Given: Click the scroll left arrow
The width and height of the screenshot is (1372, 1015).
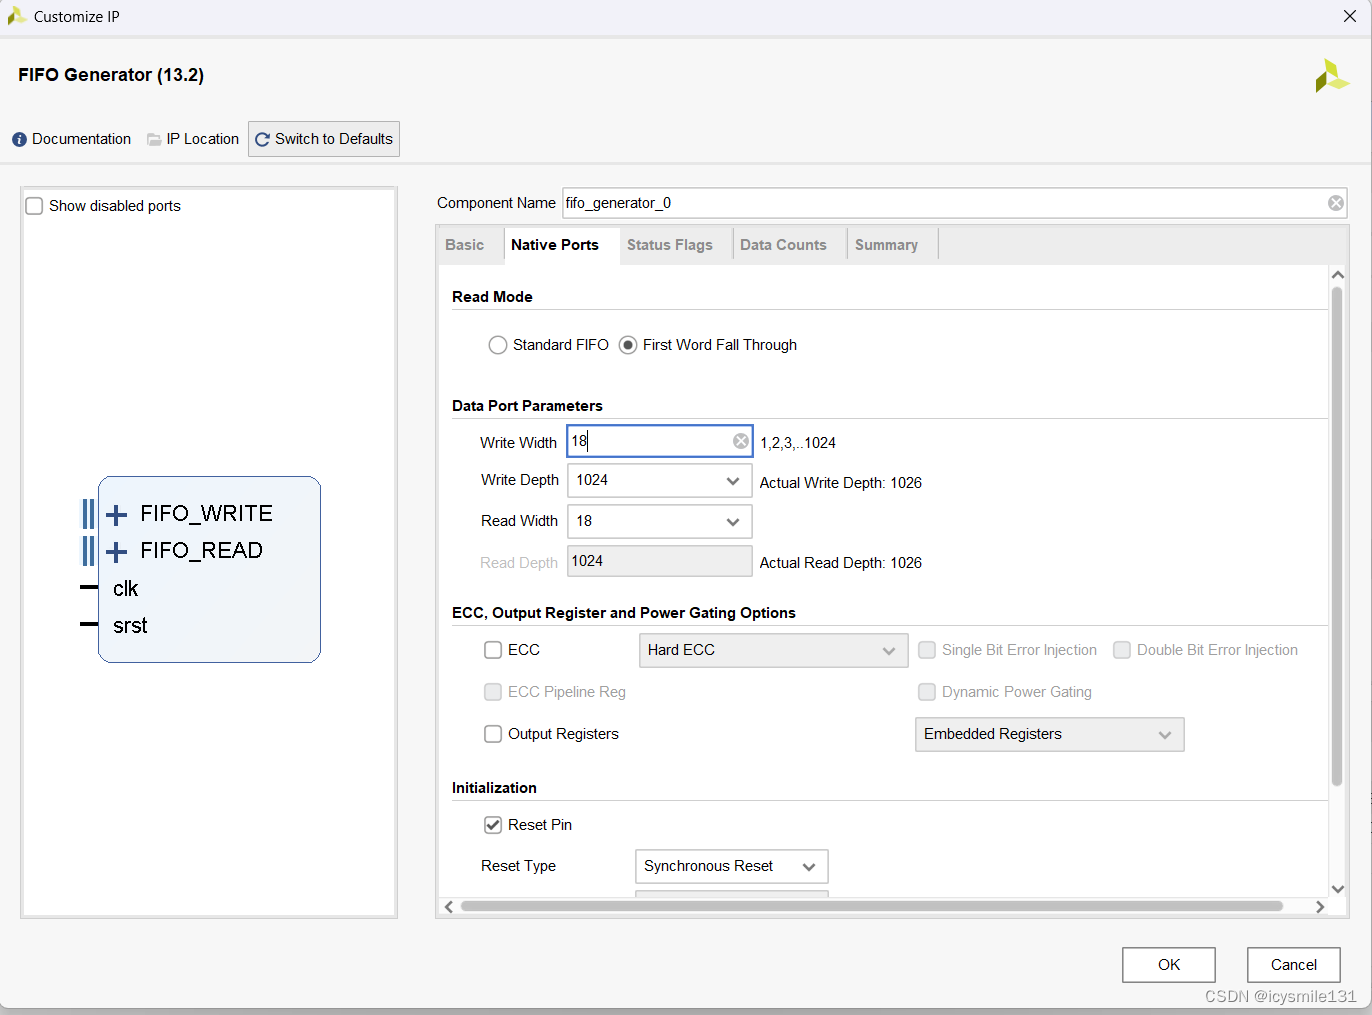Looking at the screenshot, I should click(x=449, y=907).
